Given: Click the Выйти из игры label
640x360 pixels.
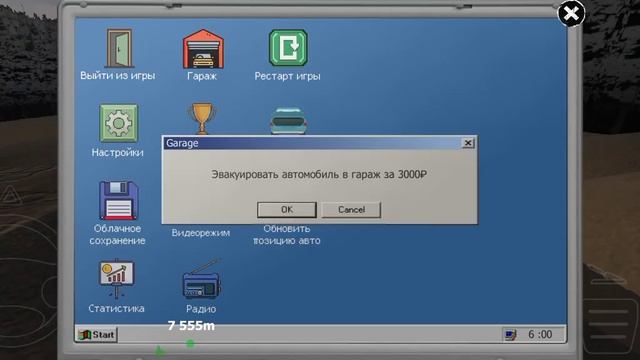Looking at the screenshot, I should coord(118,76).
